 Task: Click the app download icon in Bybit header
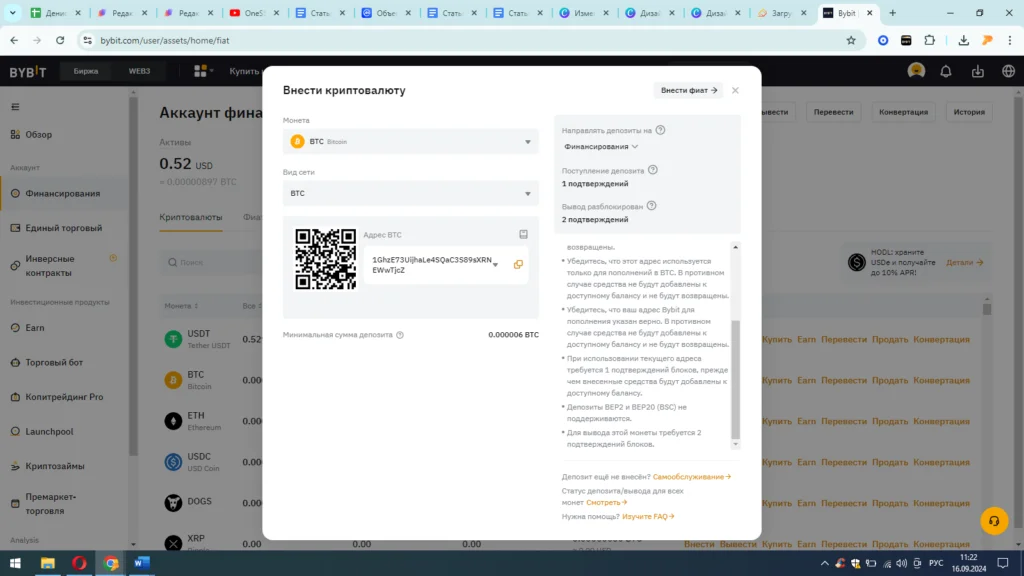(x=978, y=71)
